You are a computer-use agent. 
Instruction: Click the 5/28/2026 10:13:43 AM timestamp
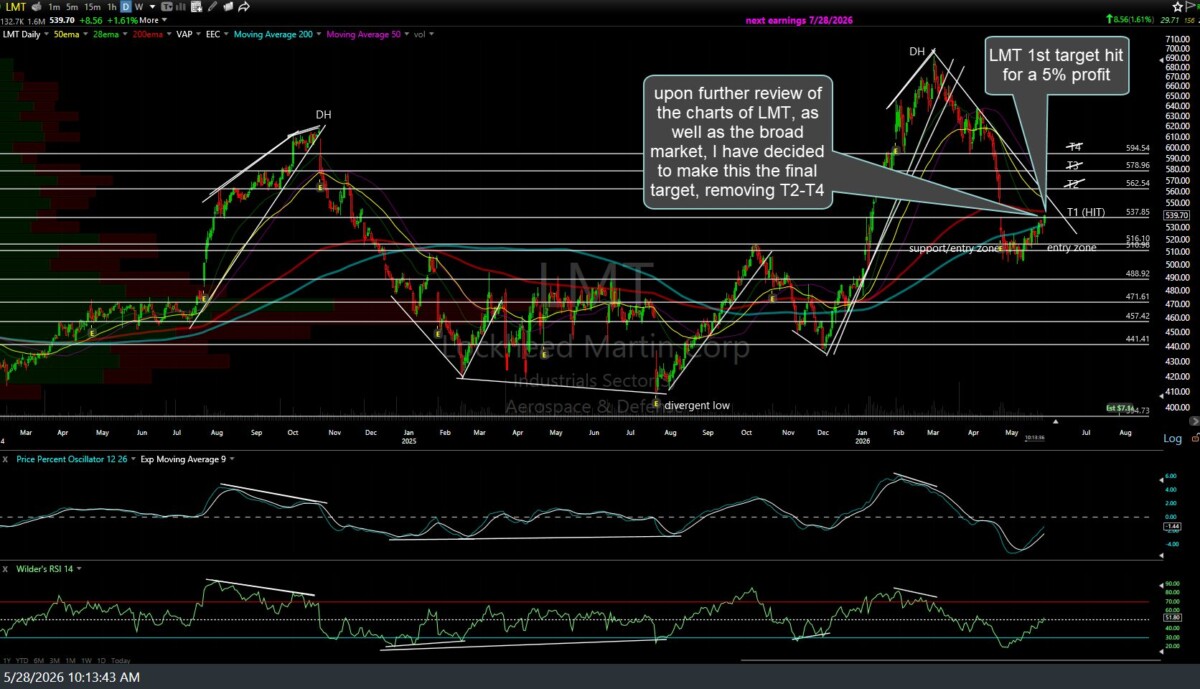pyautogui.click(x=71, y=678)
